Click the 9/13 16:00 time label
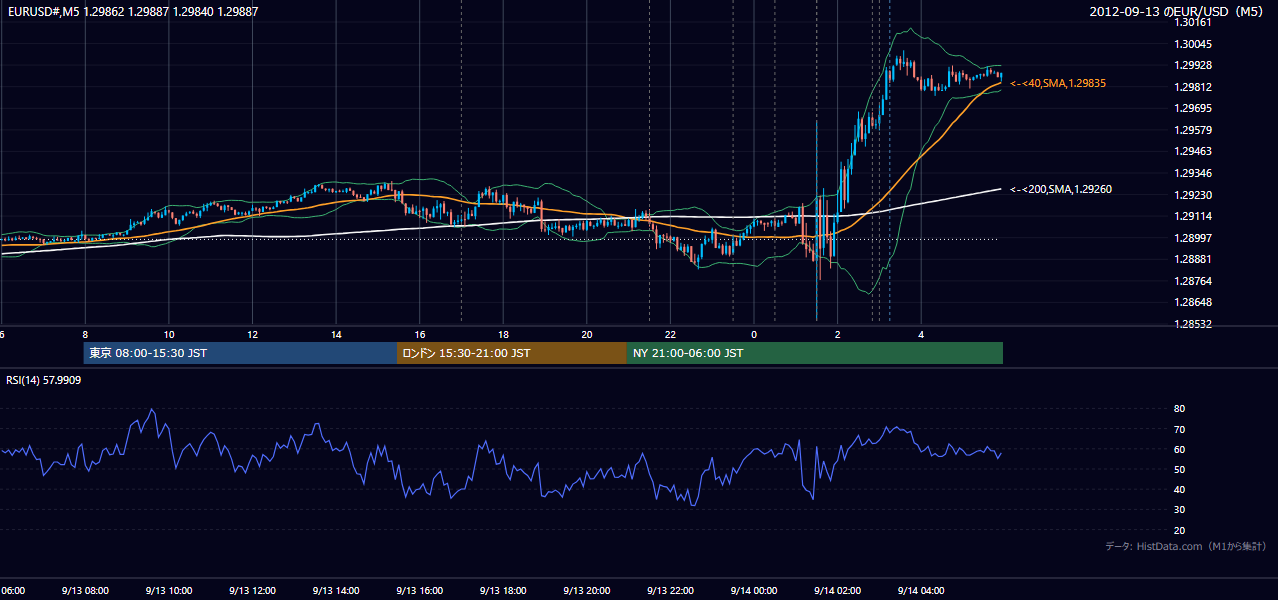The width and height of the screenshot is (1278, 600). 420,590
